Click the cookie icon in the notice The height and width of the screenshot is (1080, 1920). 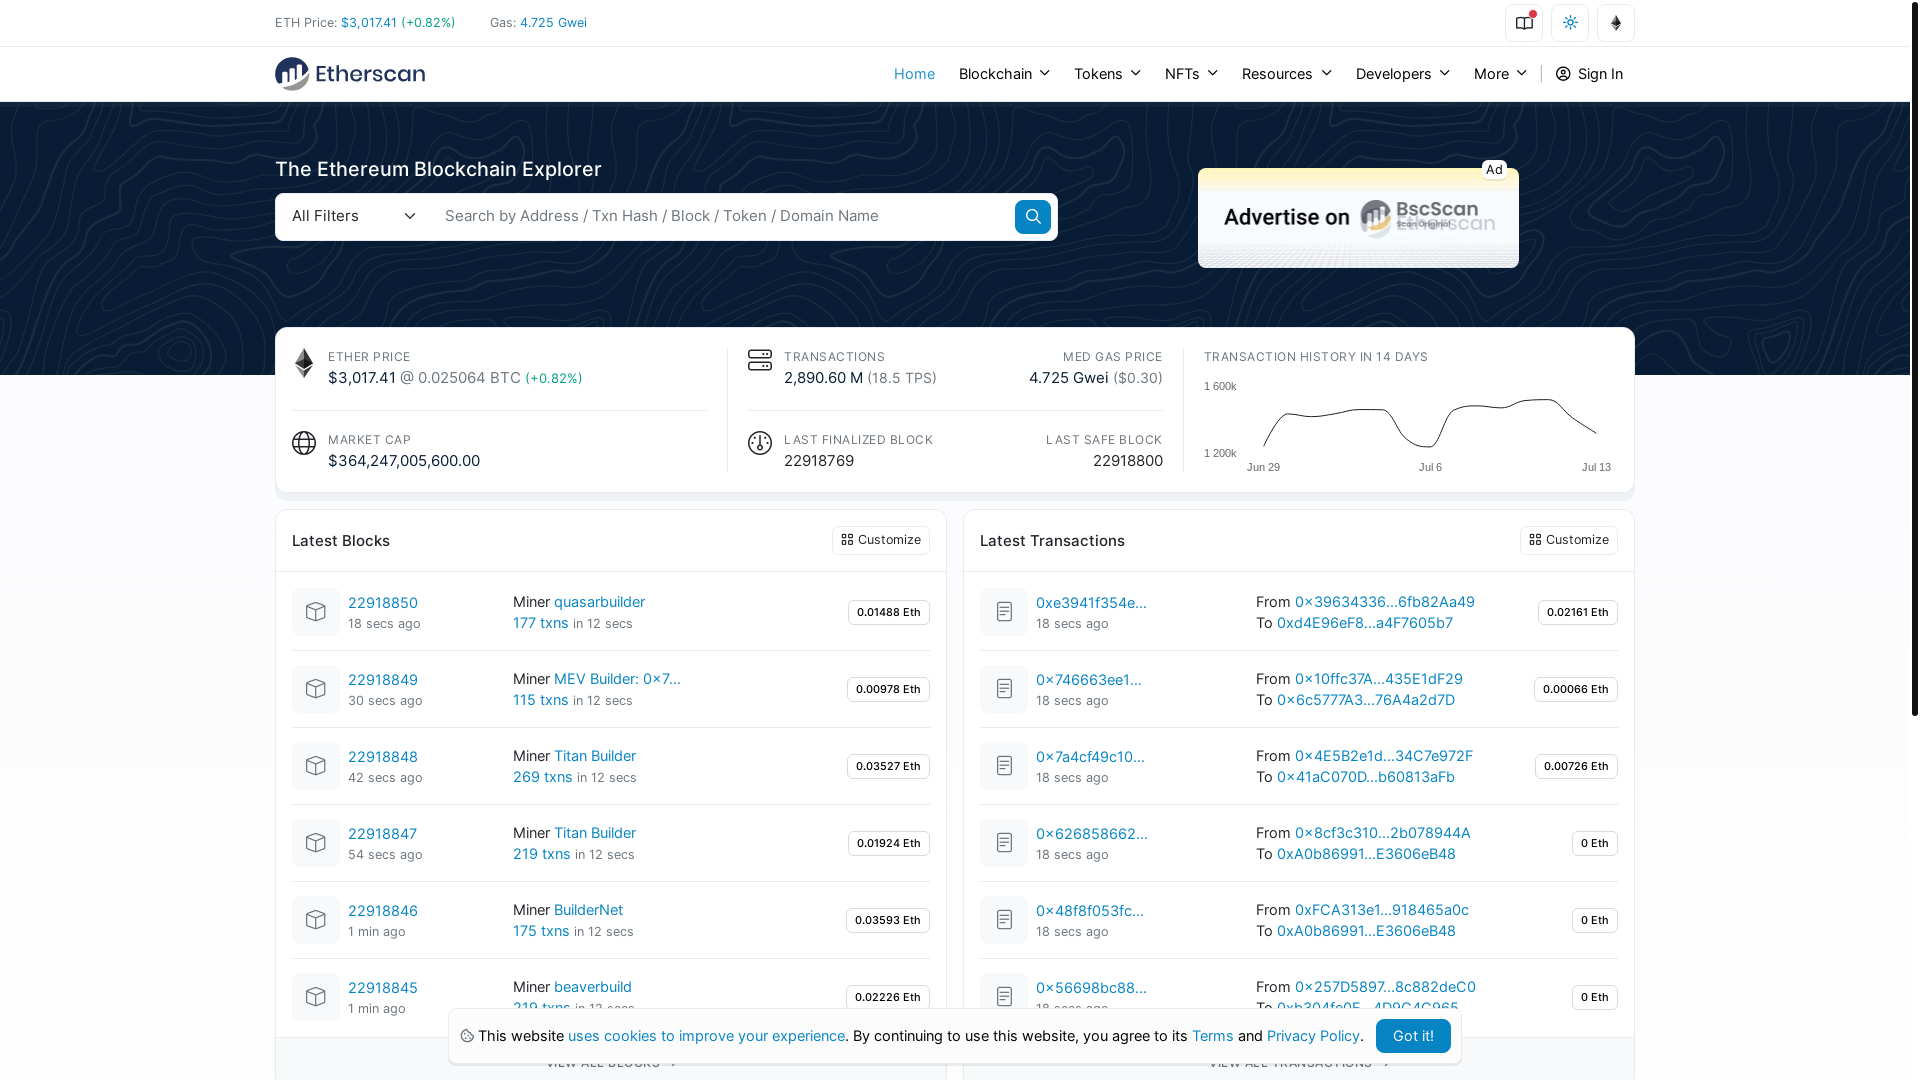tap(467, 1036)
